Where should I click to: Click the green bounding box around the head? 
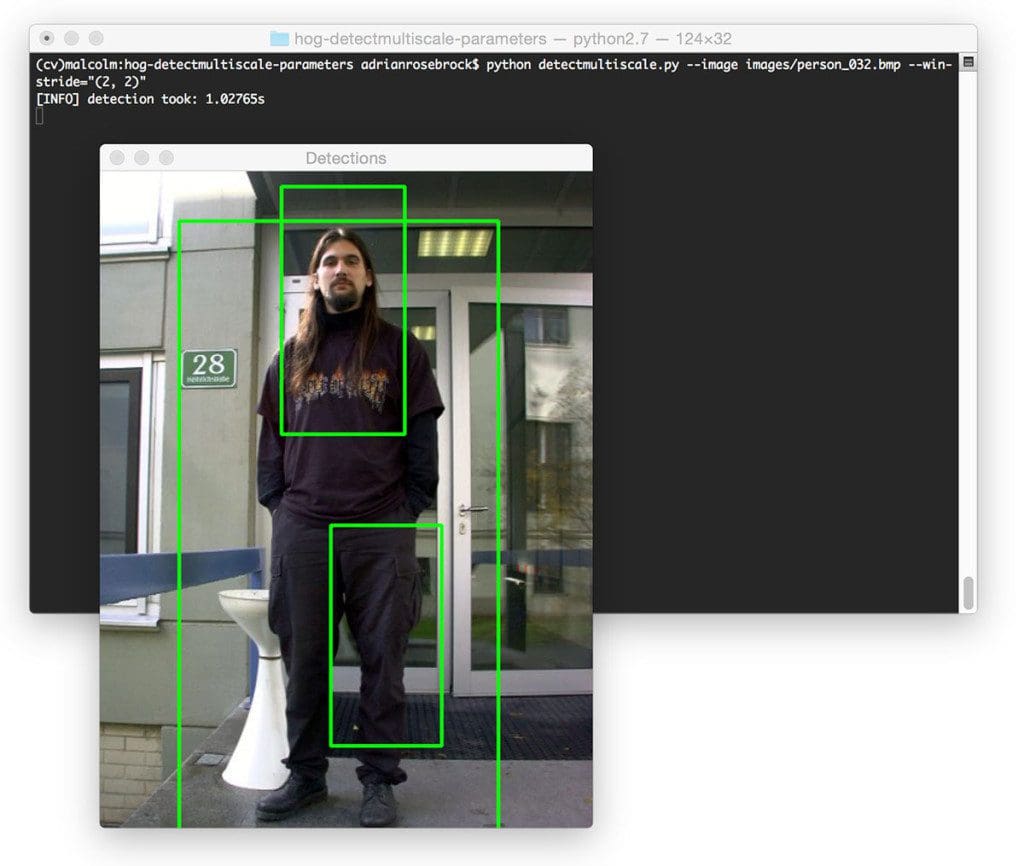click(343, 188)
